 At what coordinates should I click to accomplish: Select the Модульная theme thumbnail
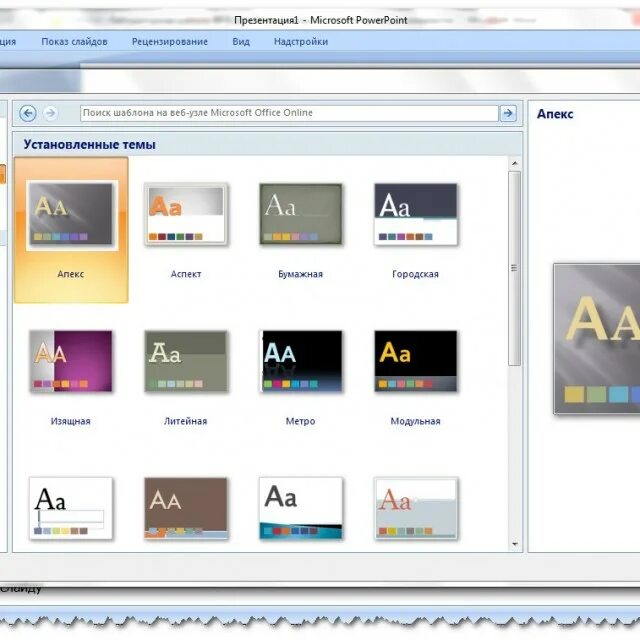click(416, 361)
